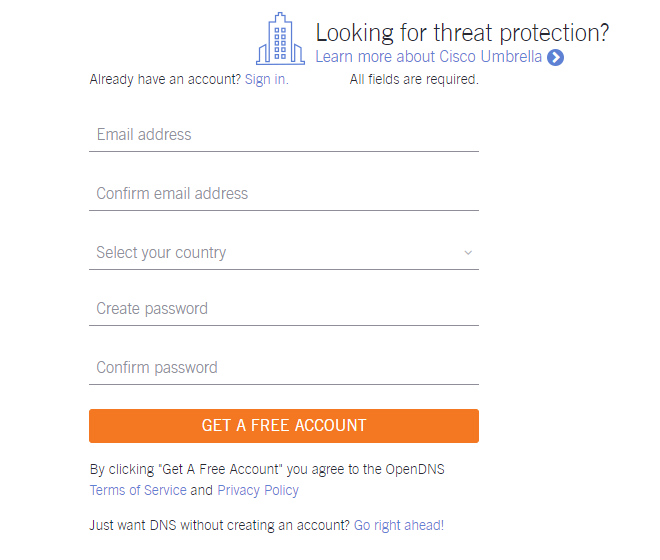Expand the country list via chevron arrow

click(x=468, y=253)
